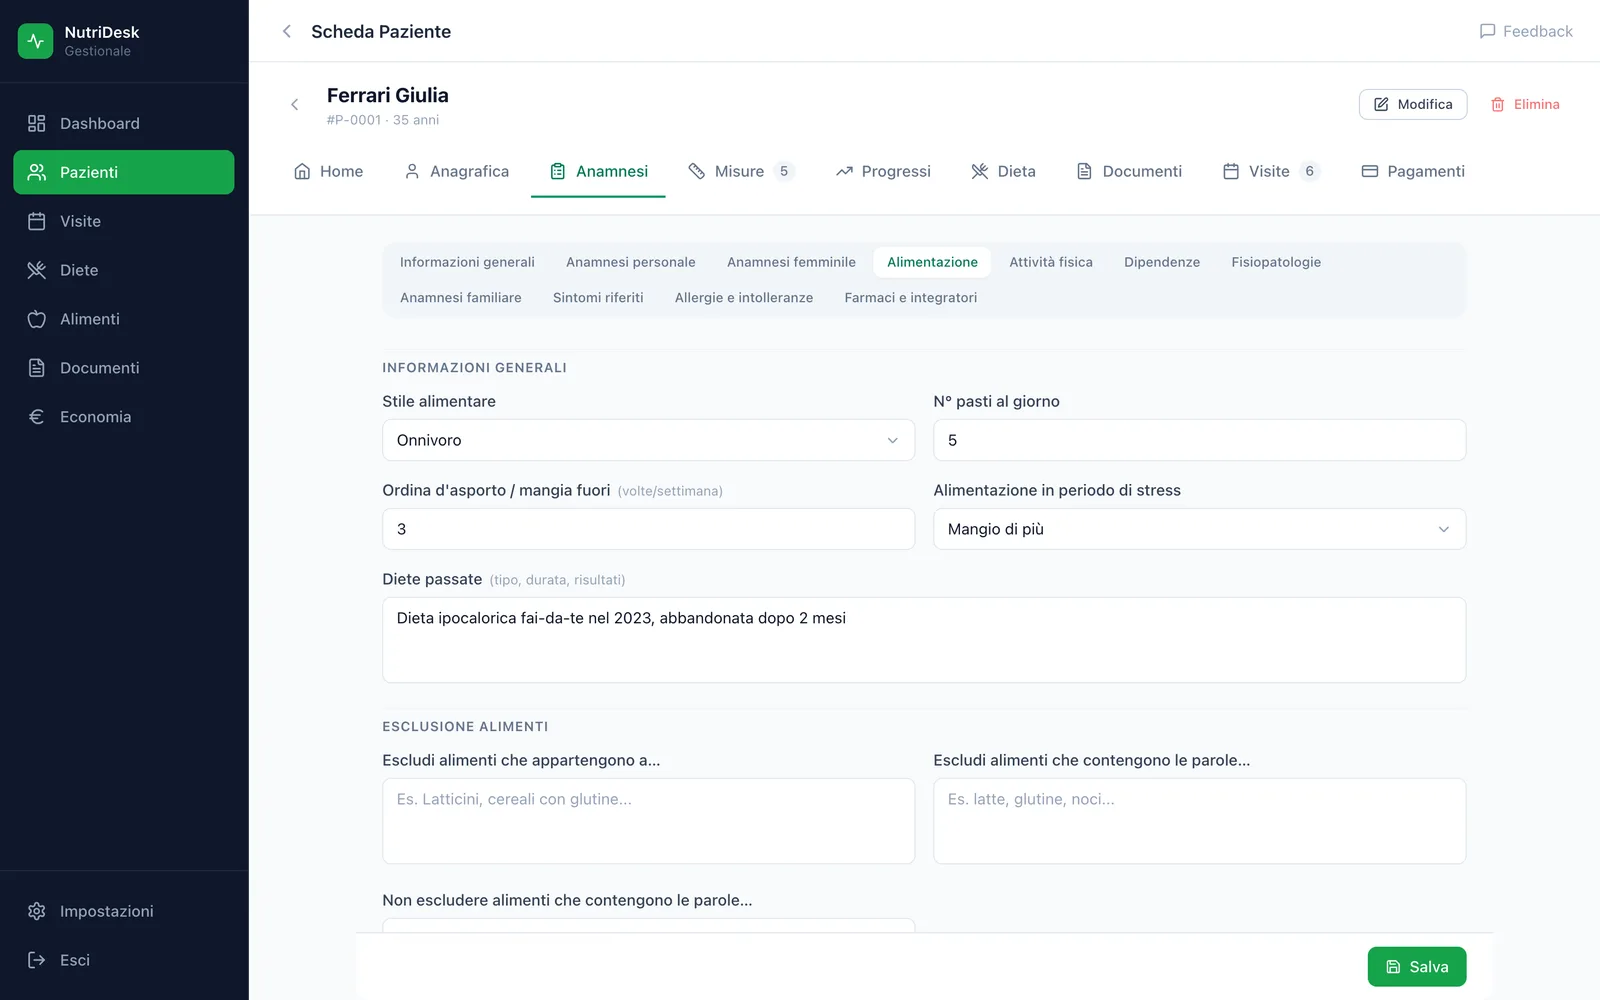Click the NutriDesk heartbeat logo icon
This screenshot has height=1000, width=1600.
tap(35, 41)
